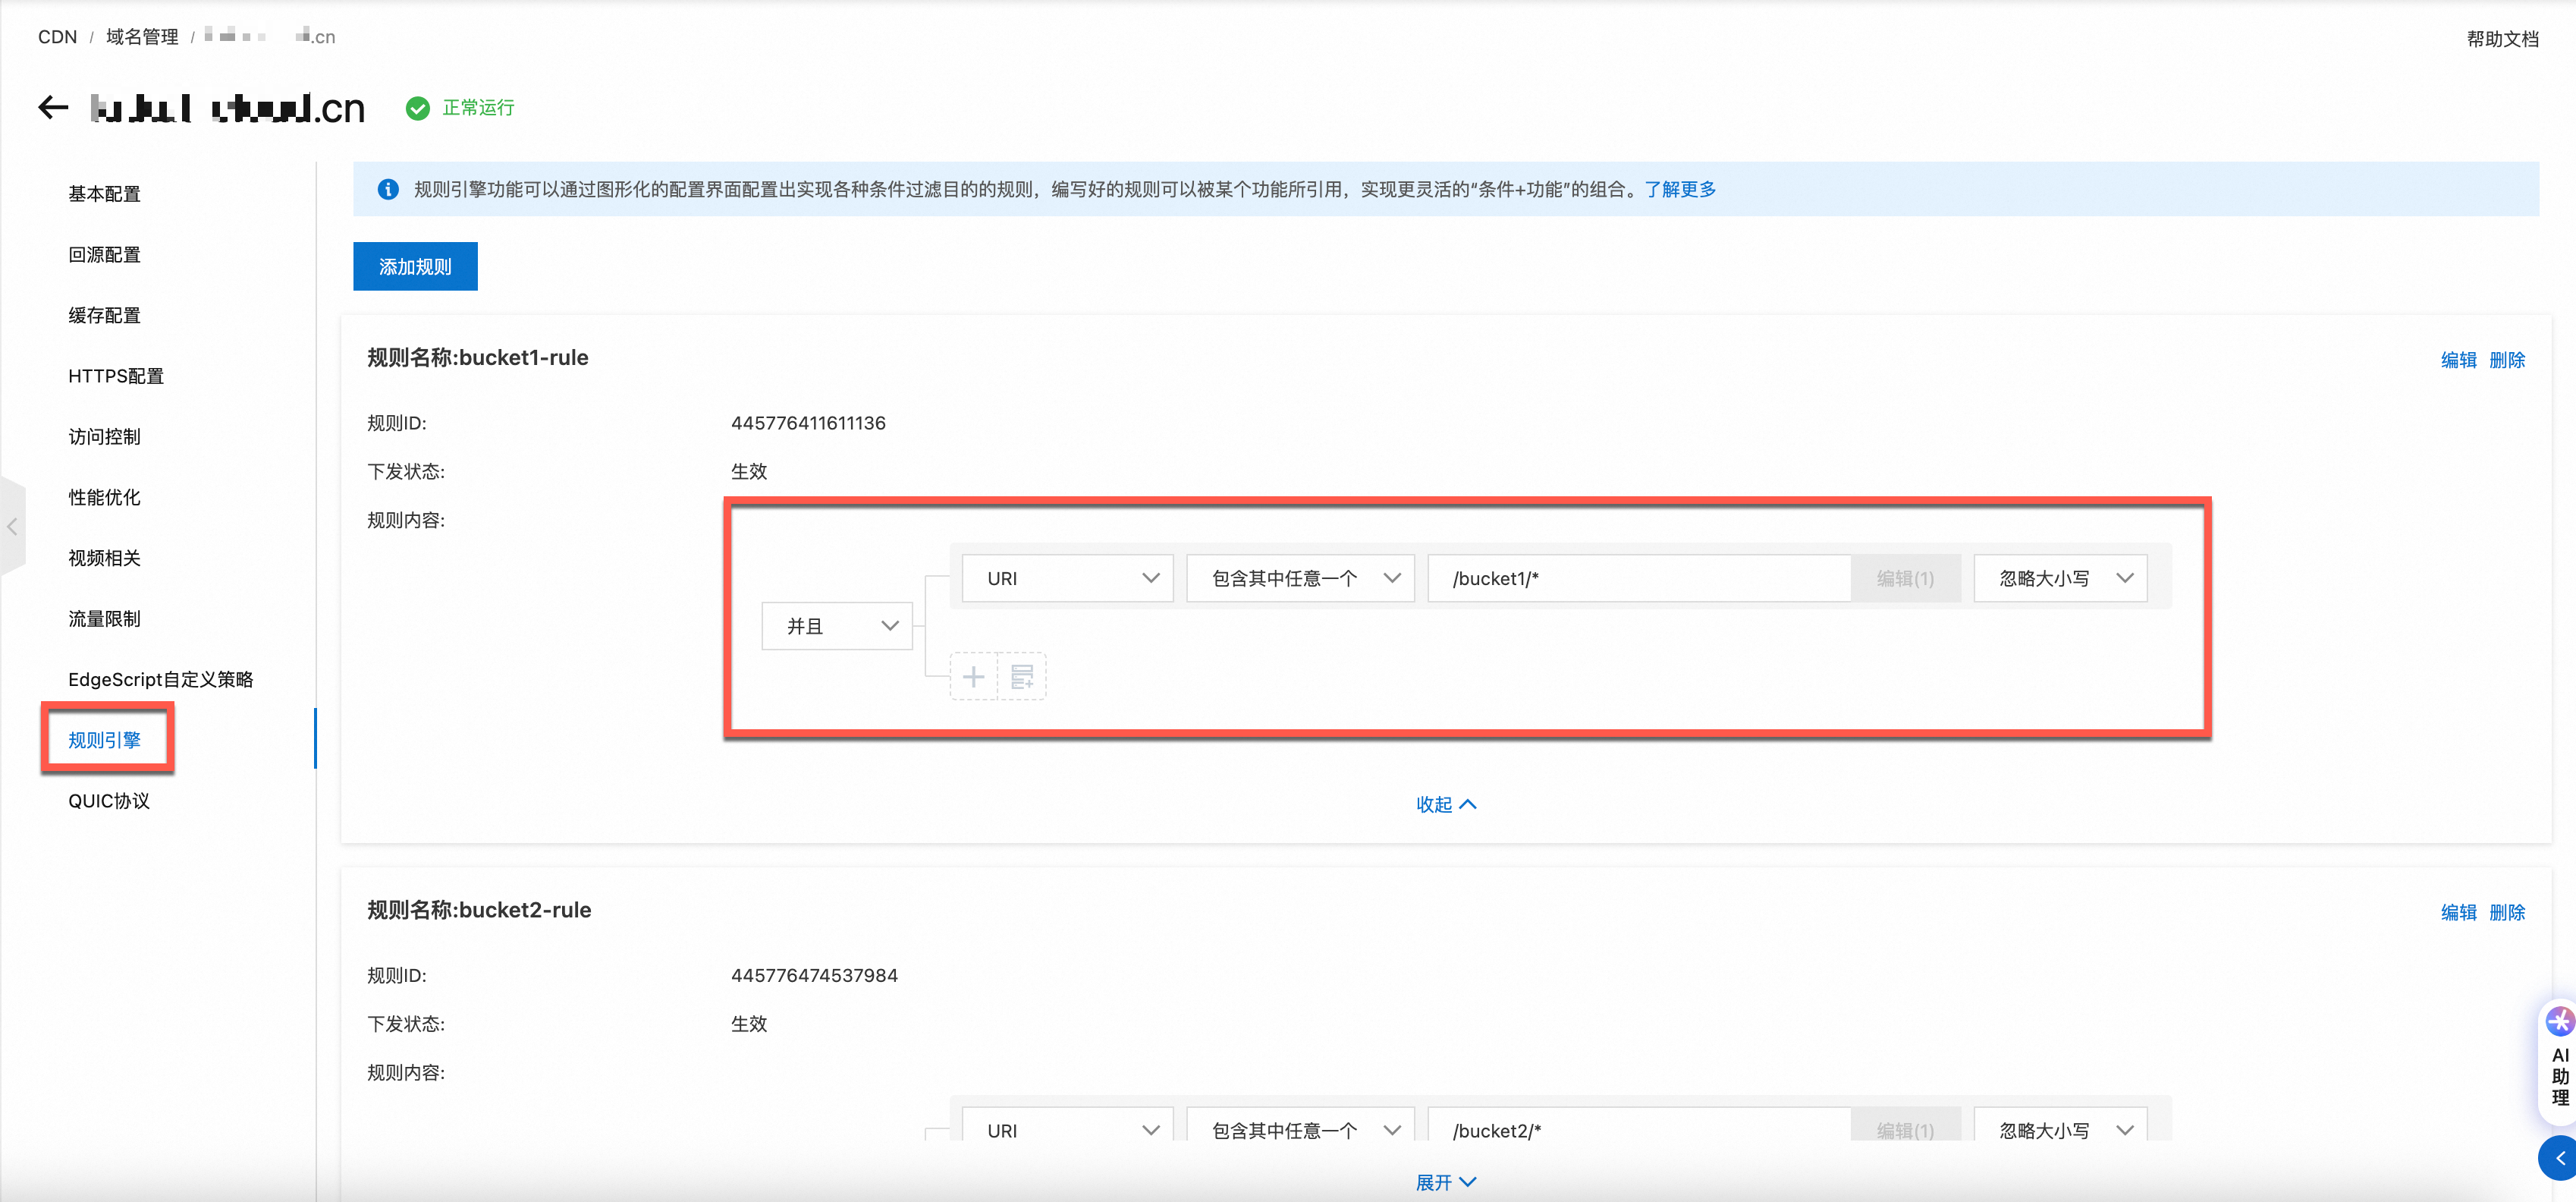
Task: Click the blue round arrow at bottom right
Action: coord(2559,1158)
